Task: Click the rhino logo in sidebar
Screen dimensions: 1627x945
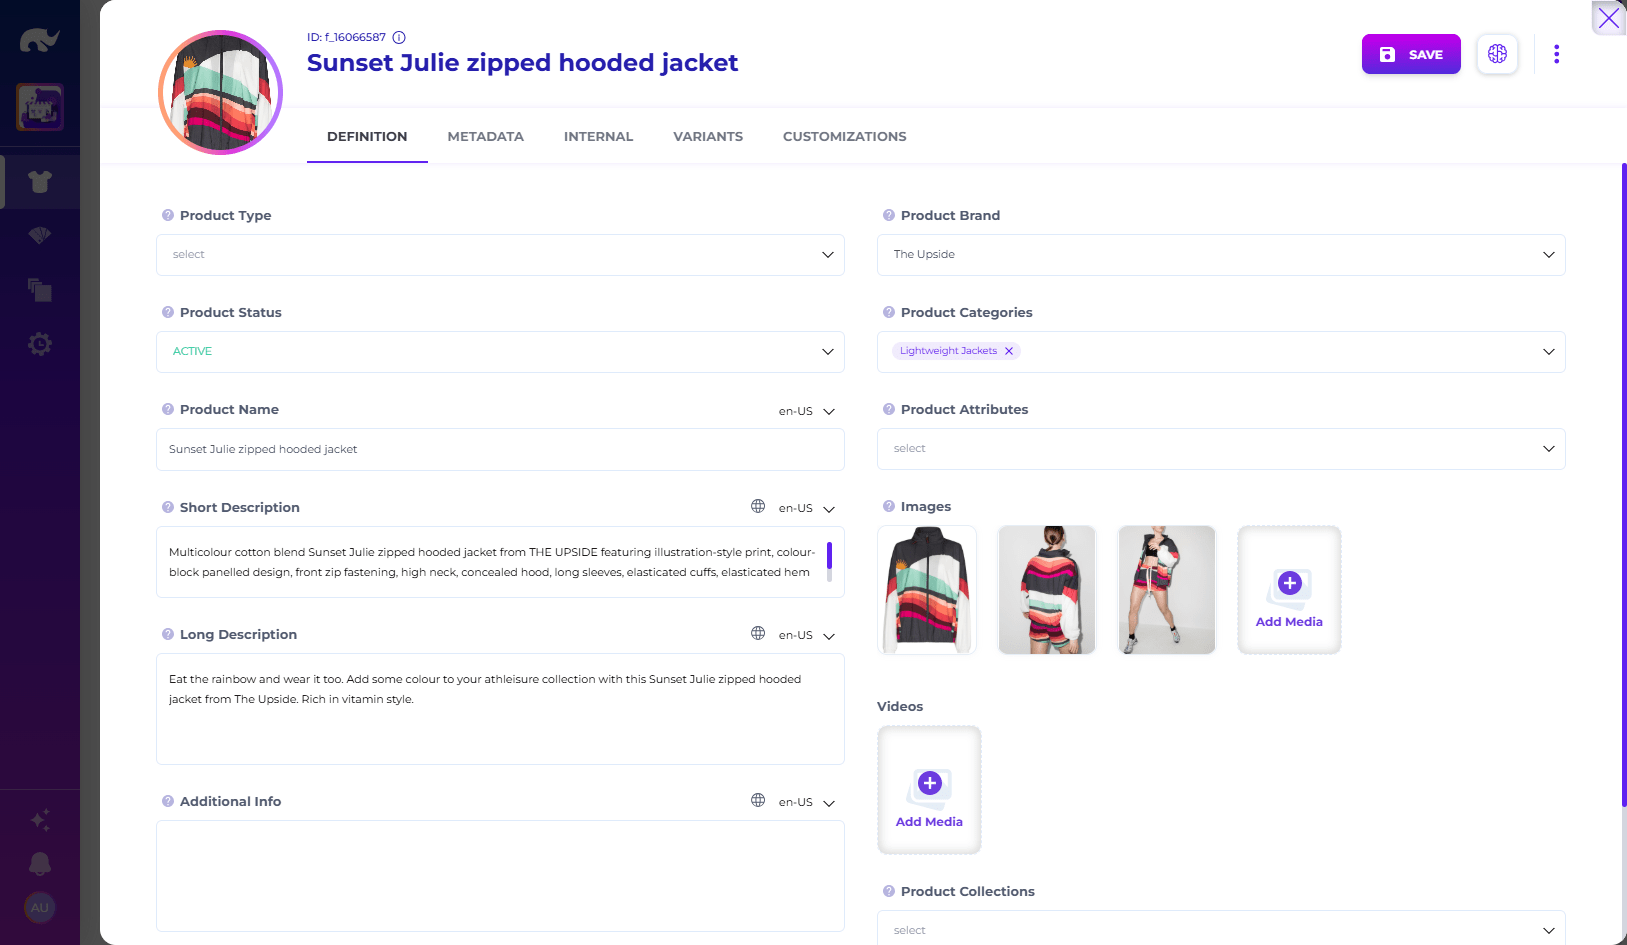Action: tap(40, 41)
